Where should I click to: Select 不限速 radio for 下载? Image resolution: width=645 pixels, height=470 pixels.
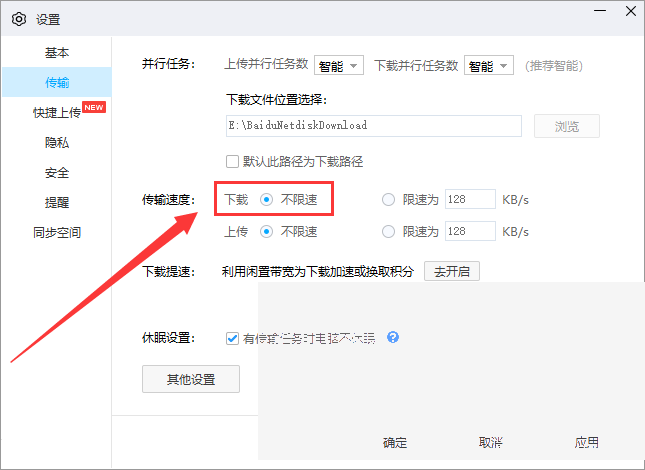point(266,200)
